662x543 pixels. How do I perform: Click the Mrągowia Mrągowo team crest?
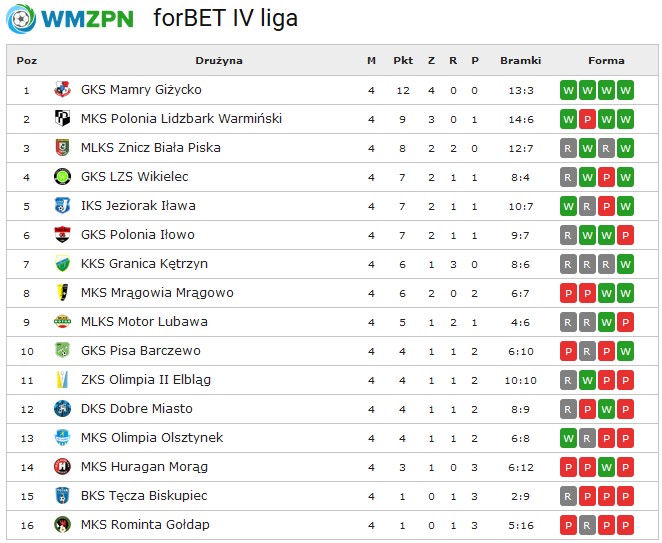[x=62, y=293]
